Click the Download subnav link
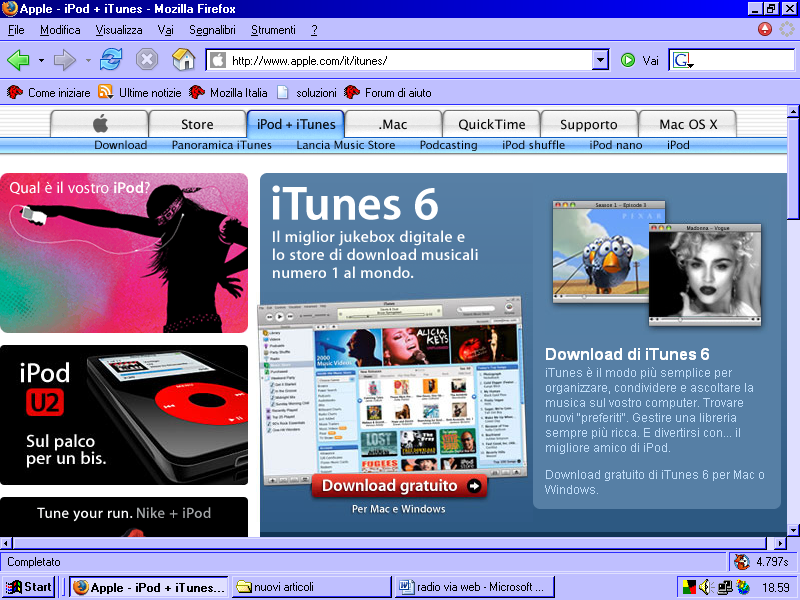 pos(120,145)
